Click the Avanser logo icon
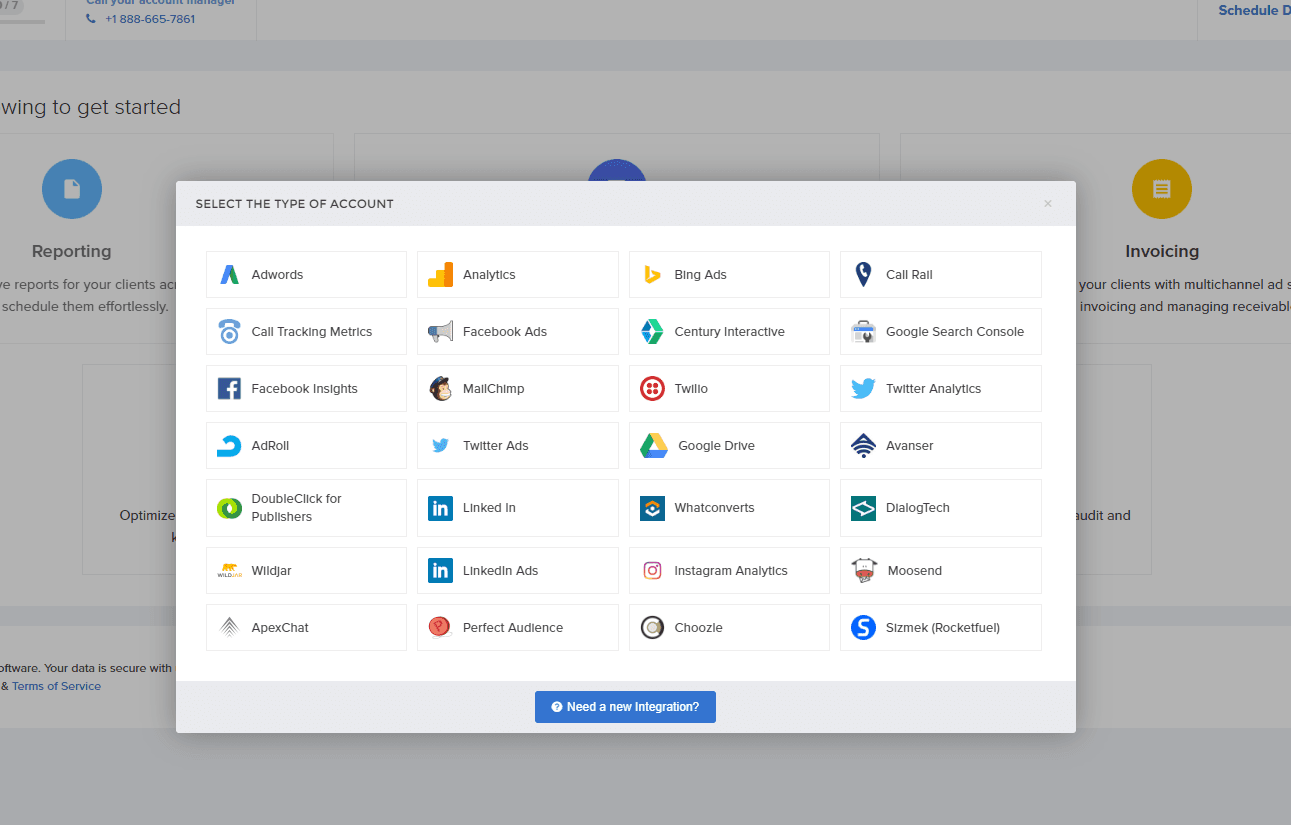The height and width of the screenshot is (825, 1291). tap(863, 446)
